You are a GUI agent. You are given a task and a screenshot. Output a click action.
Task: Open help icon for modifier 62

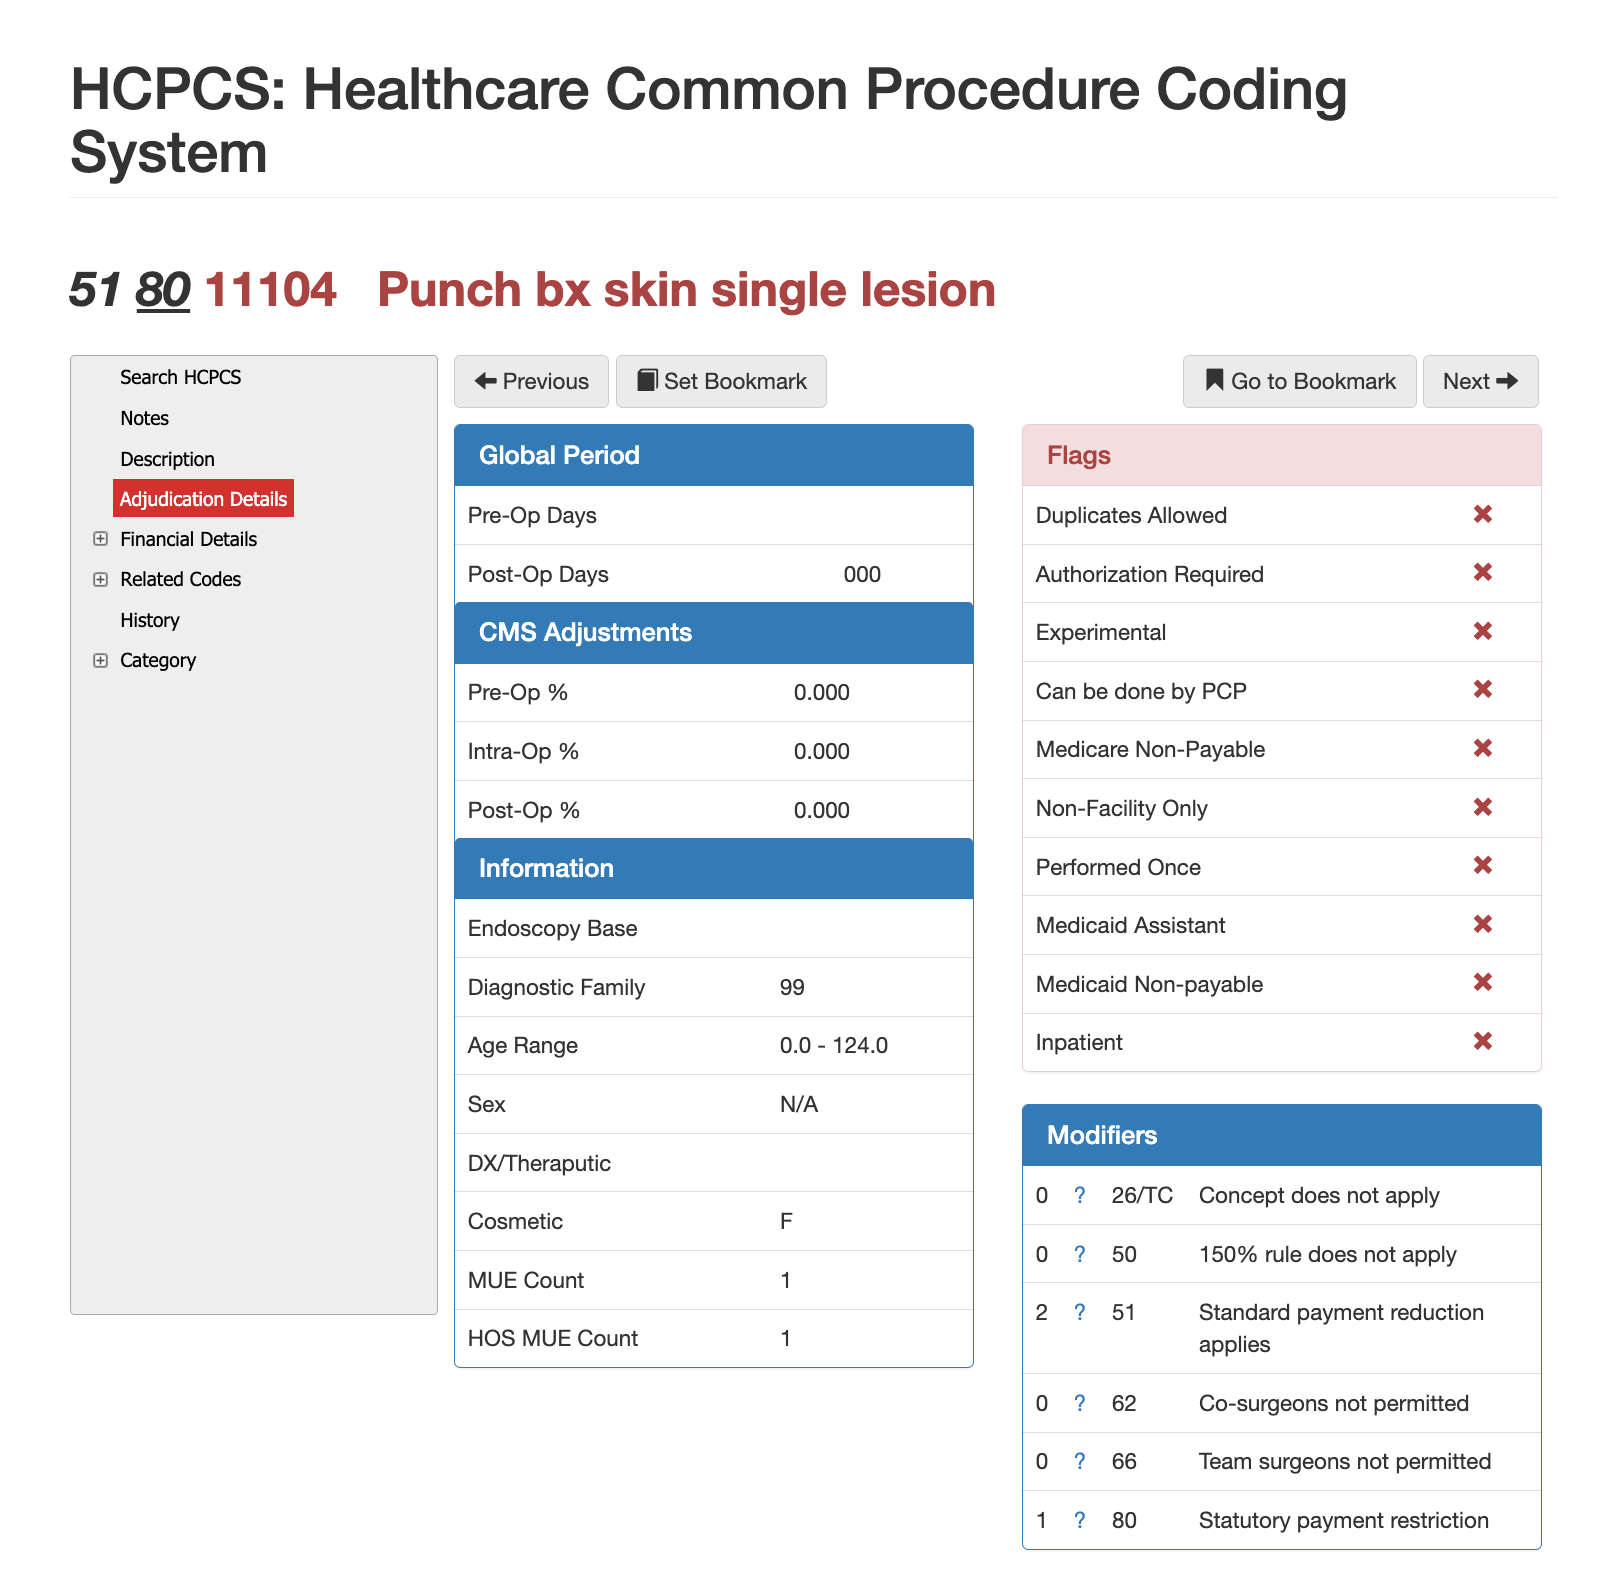click(1080, 1403)
